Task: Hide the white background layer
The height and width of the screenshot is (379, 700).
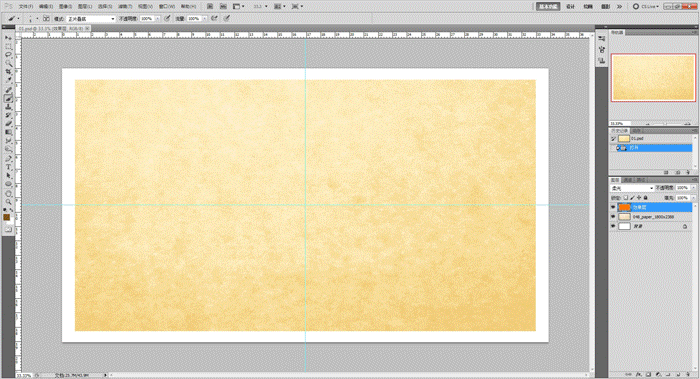Action: coord(613,226)
